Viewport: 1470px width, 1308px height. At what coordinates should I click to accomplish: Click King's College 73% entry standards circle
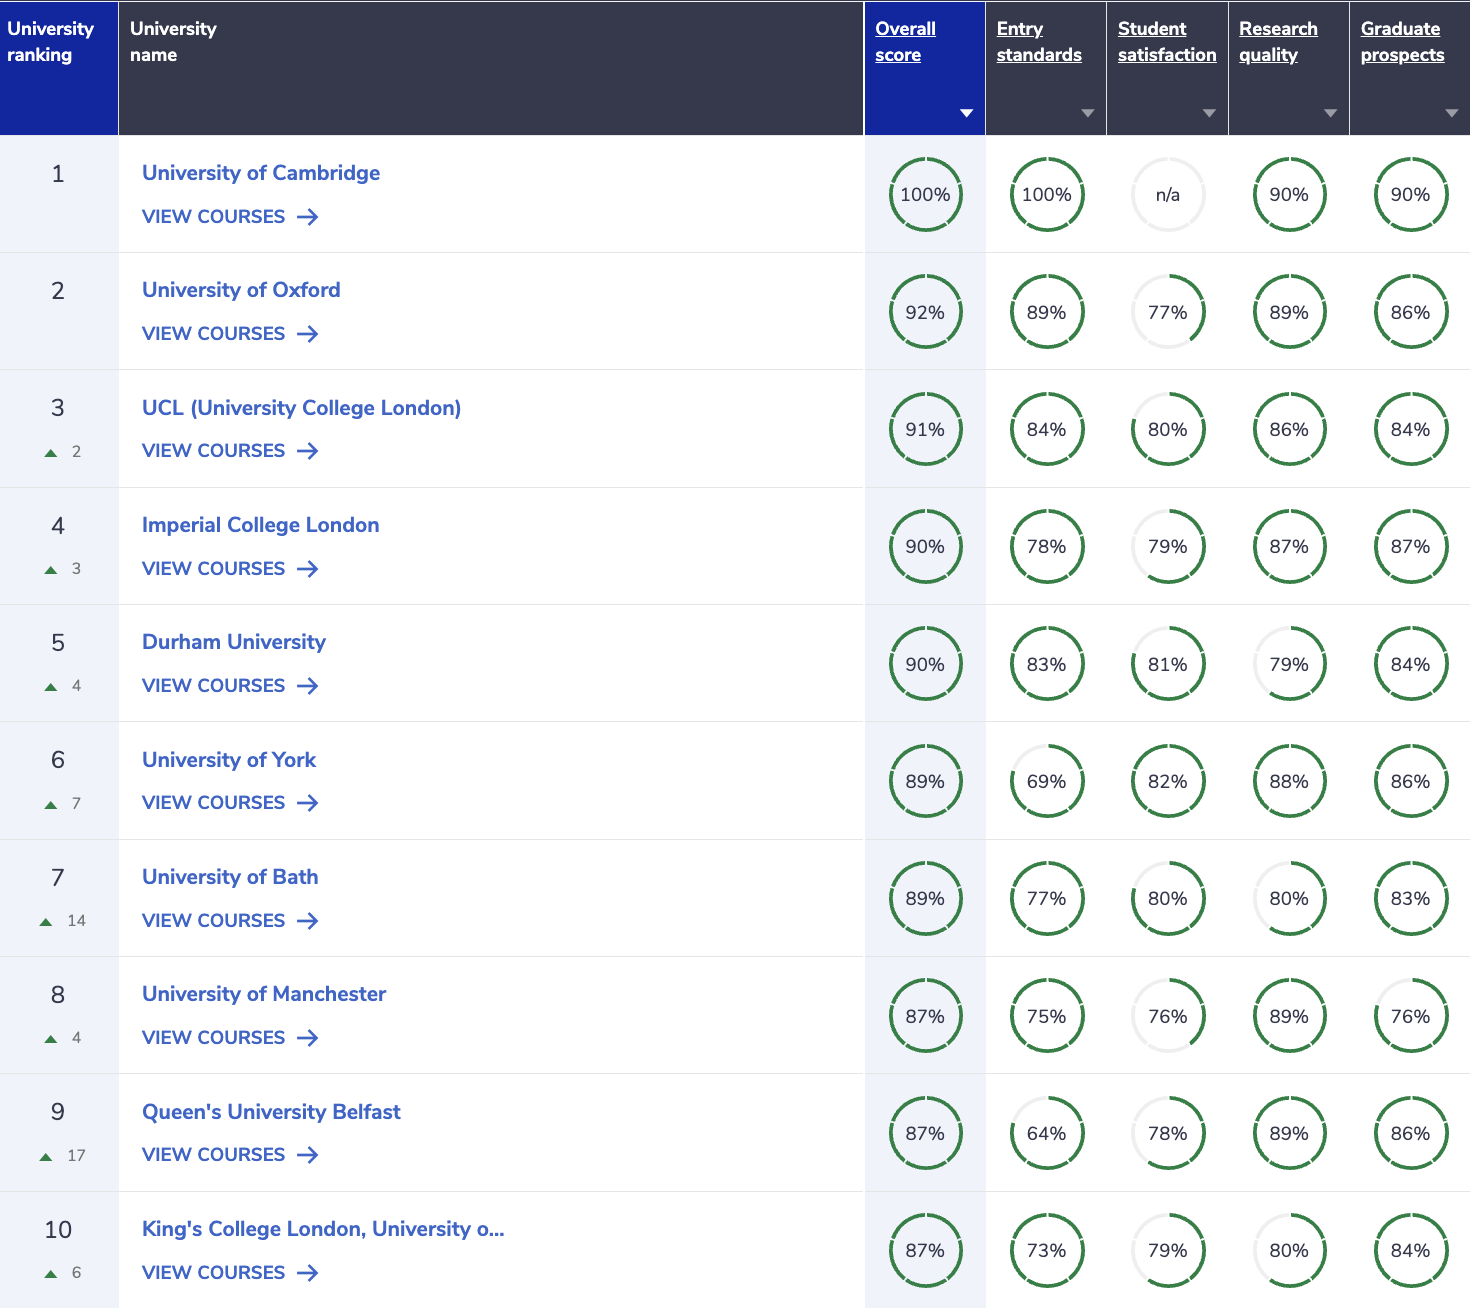[1047, 1250]
